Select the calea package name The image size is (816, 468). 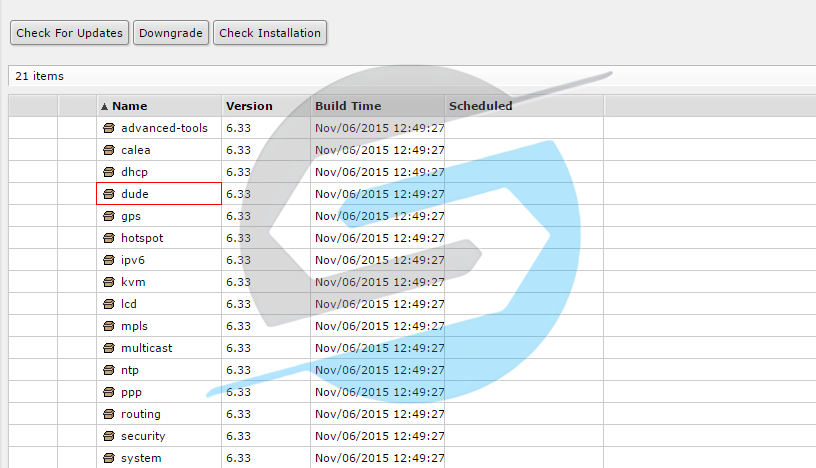[x=136, y=150]
